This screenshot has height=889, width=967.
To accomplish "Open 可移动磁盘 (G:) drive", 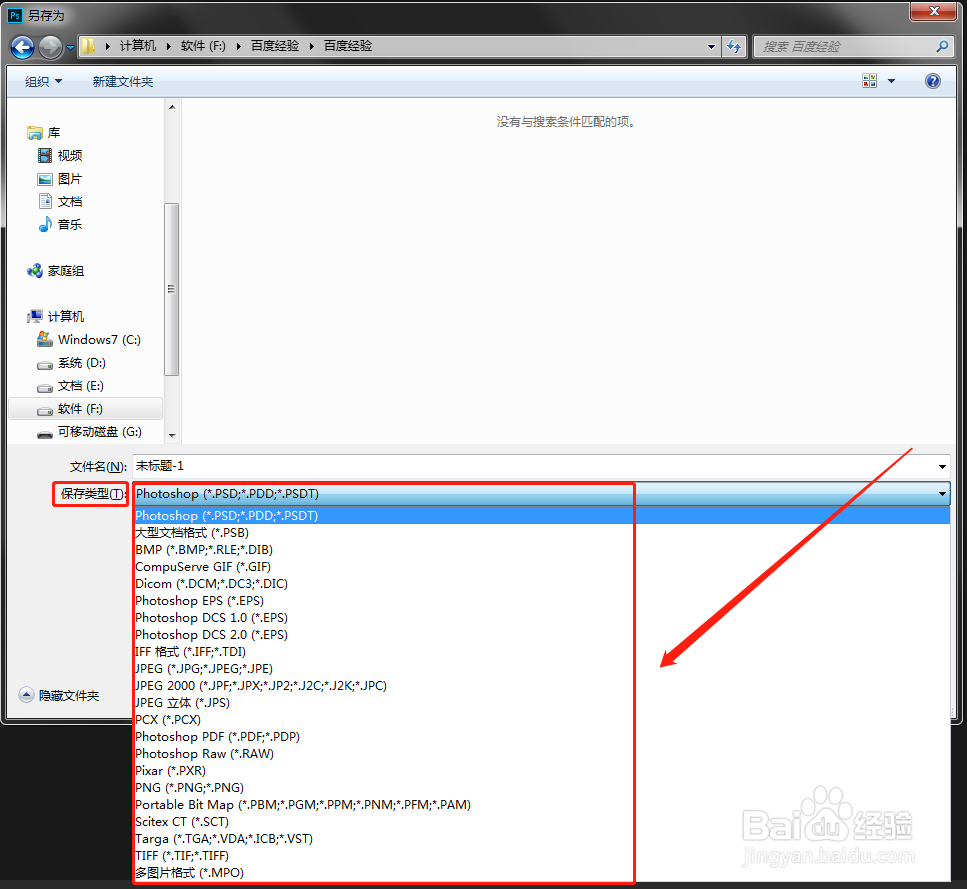I will [x=89, y=432].
